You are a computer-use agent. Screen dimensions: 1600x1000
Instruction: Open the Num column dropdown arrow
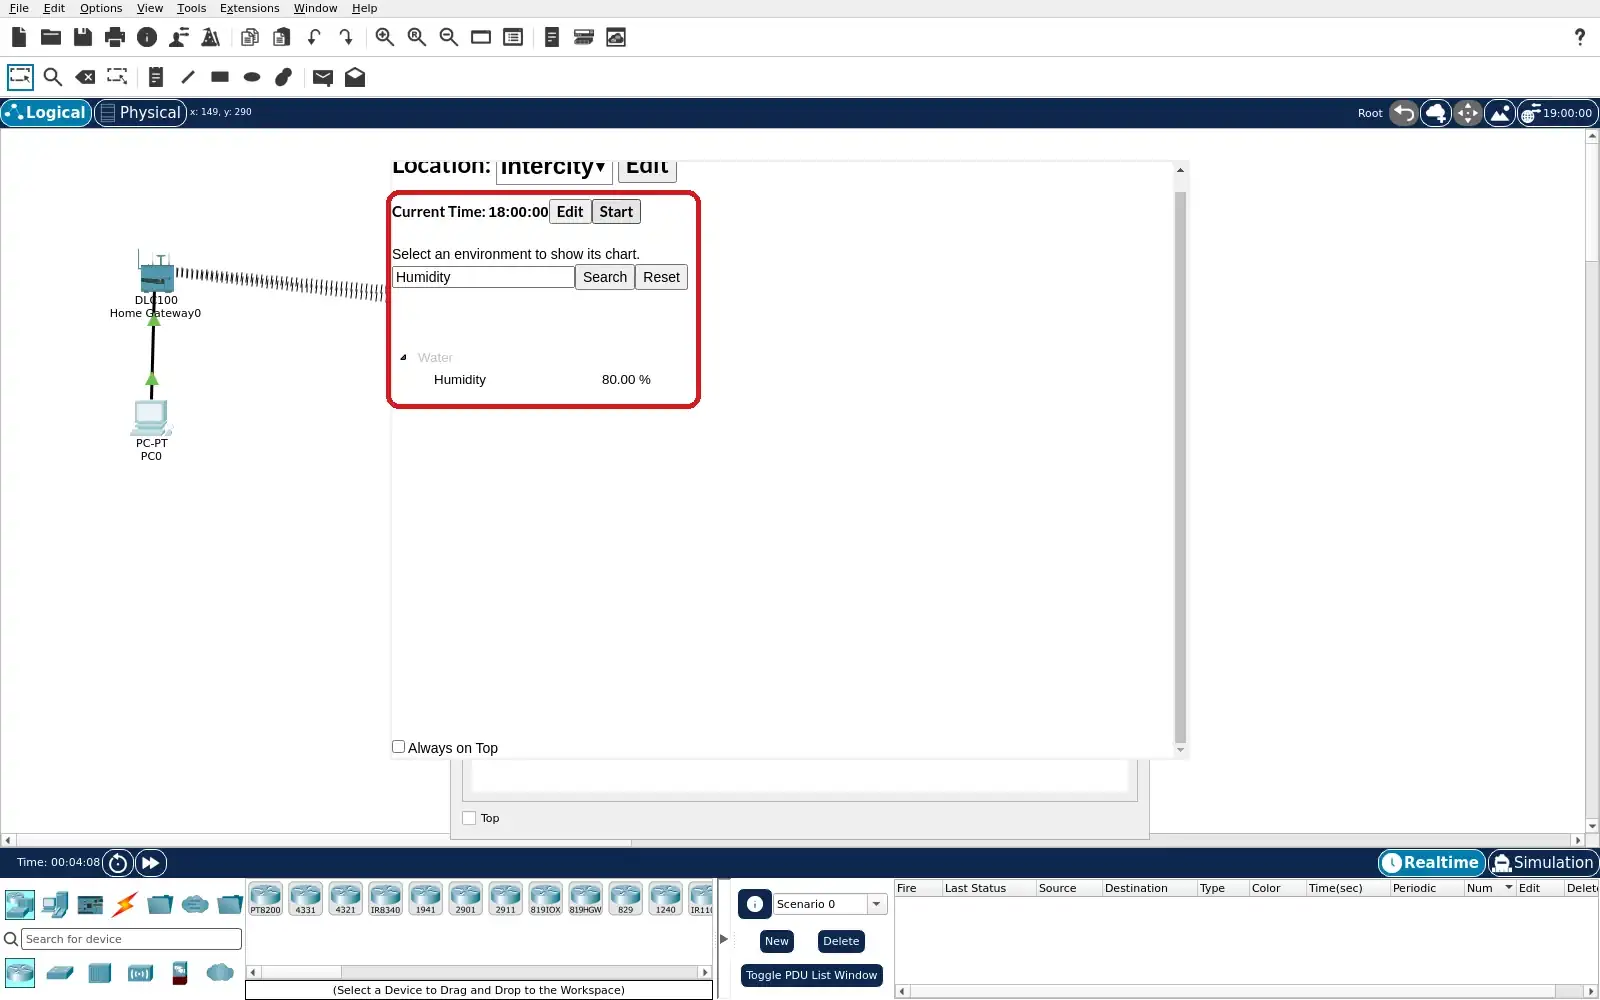tap(1509, 888)
